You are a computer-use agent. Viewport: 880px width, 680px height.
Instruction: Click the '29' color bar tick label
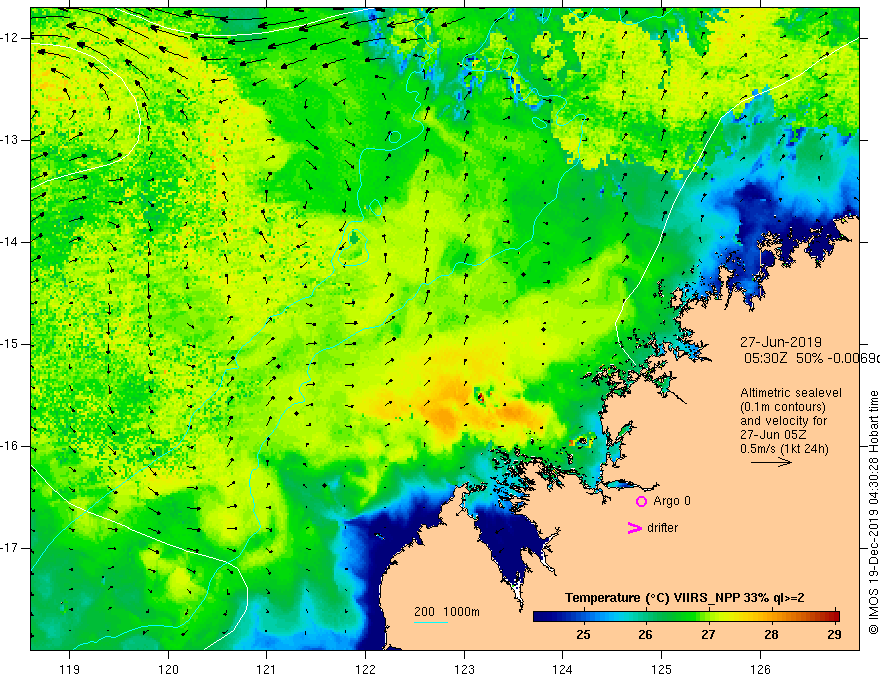[x=834, y=635]
